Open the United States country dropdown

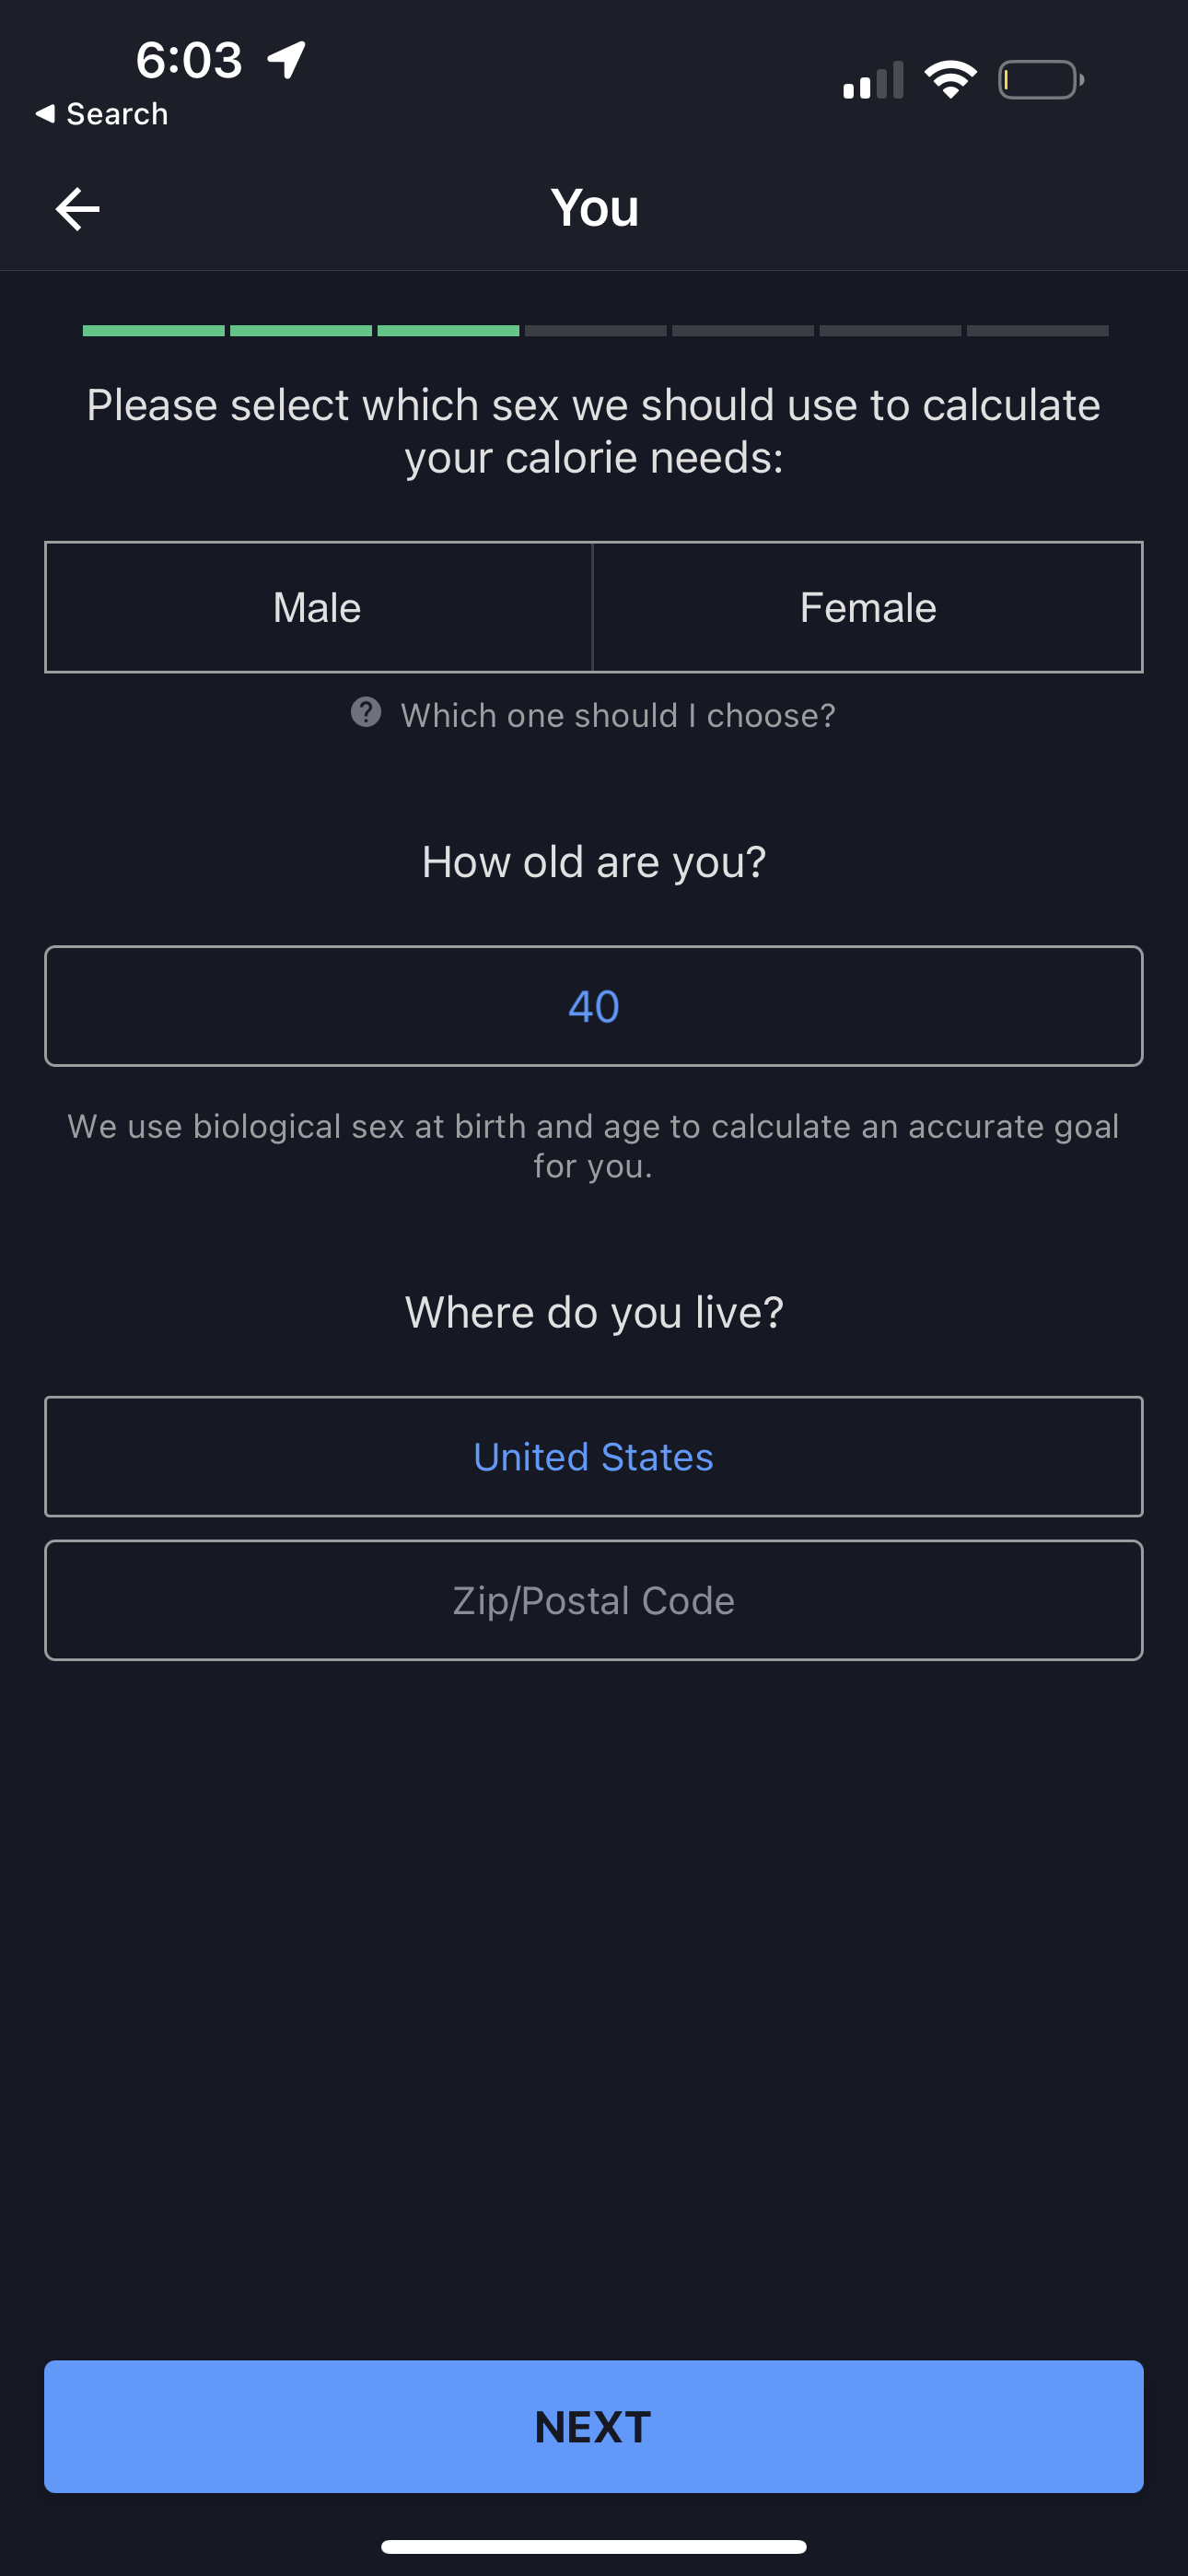(x=594, y=1457)
